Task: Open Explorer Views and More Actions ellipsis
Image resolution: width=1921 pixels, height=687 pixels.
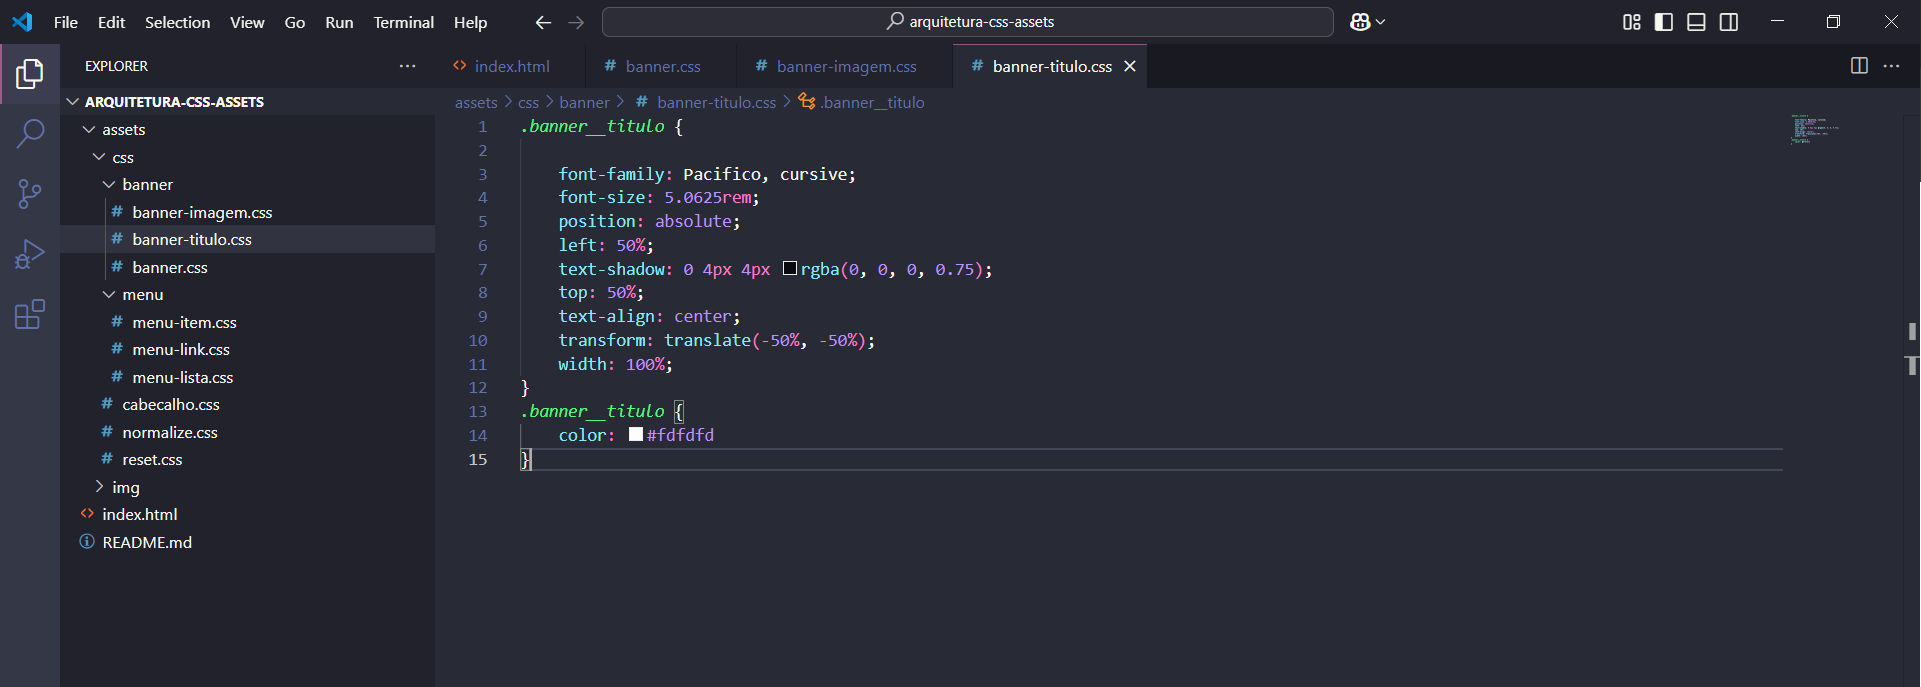Action: point(407,66)
